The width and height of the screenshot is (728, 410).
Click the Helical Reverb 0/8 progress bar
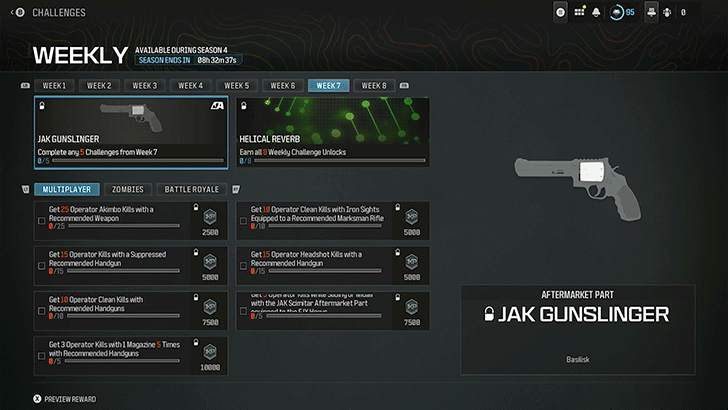click(x=340, y=161)
